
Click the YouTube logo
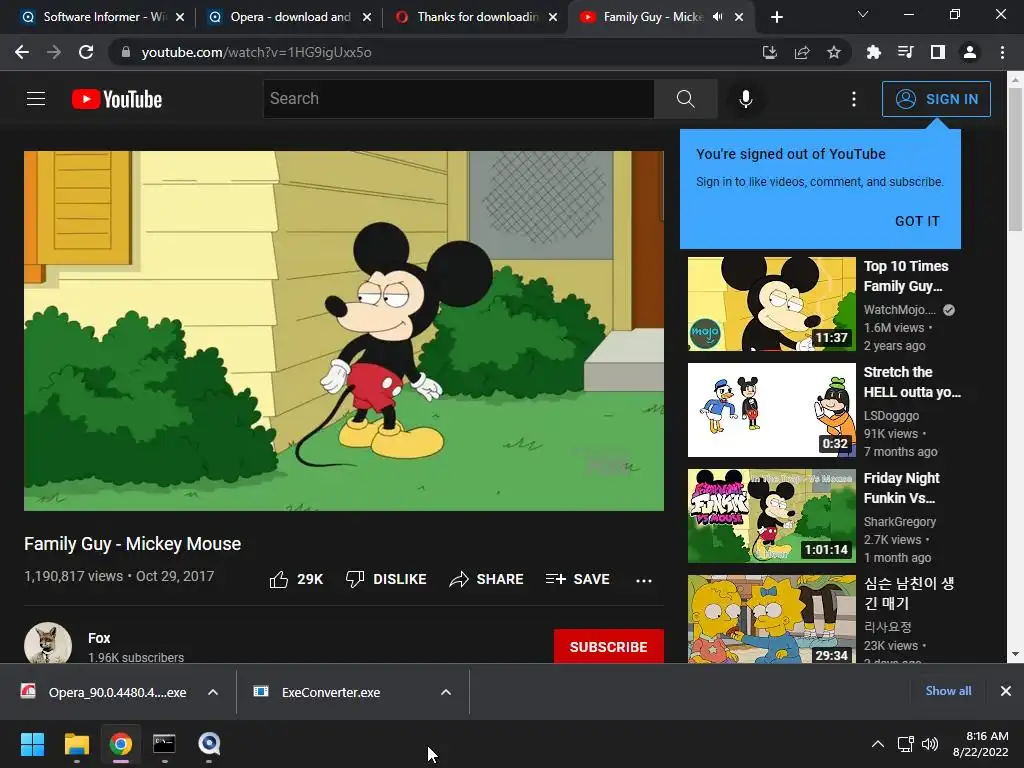pyautogui.click(x=117, y=99)
